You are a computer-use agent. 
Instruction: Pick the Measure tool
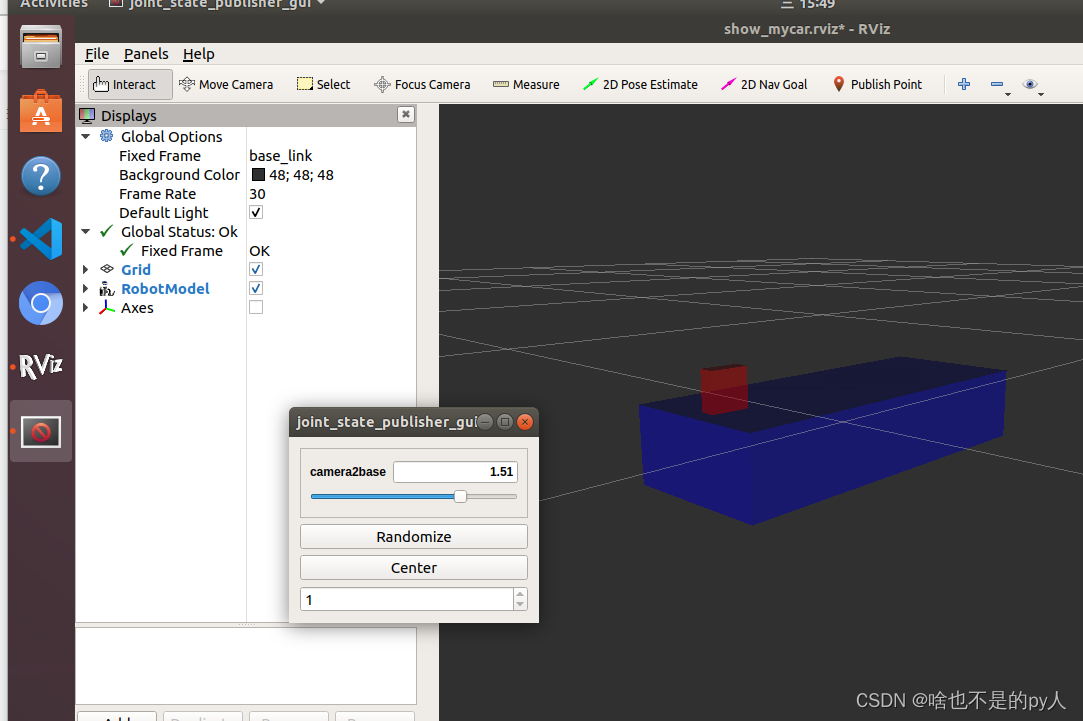526,84
